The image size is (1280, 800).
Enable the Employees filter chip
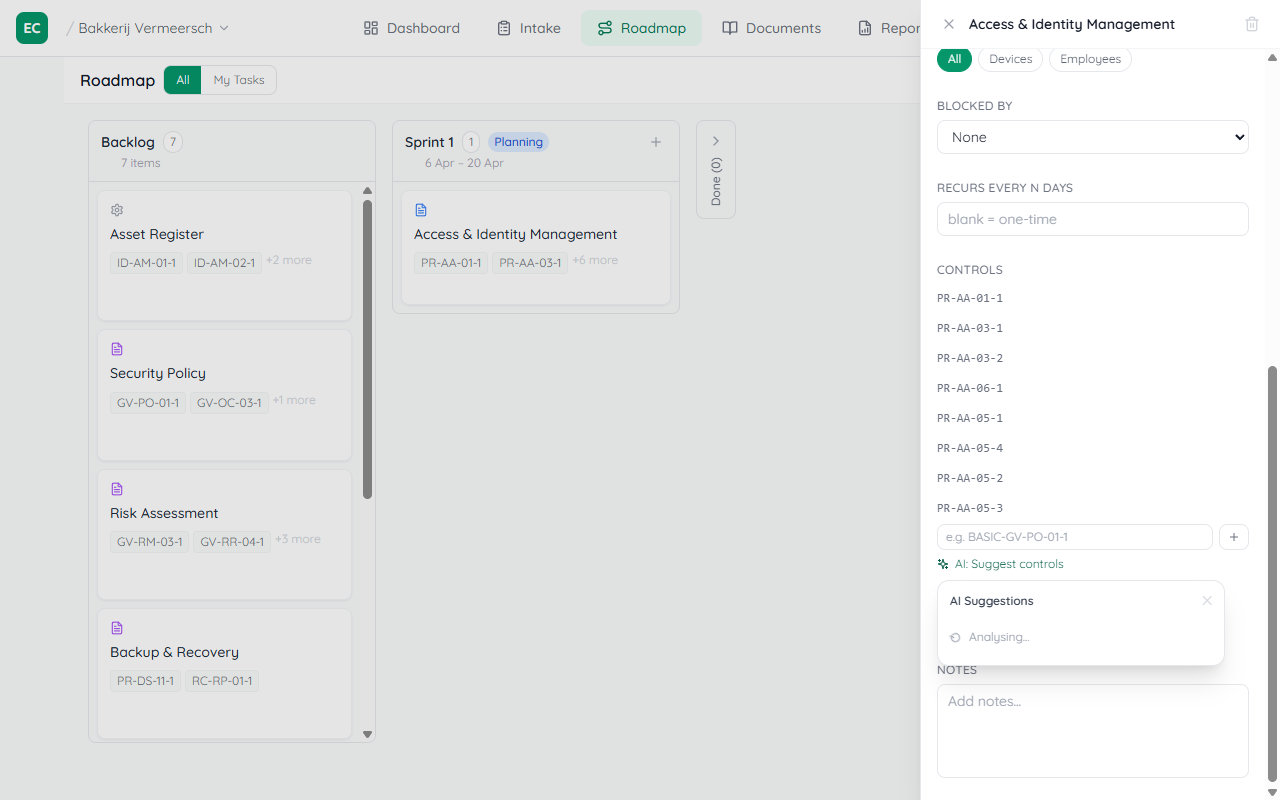[1090, 59]
